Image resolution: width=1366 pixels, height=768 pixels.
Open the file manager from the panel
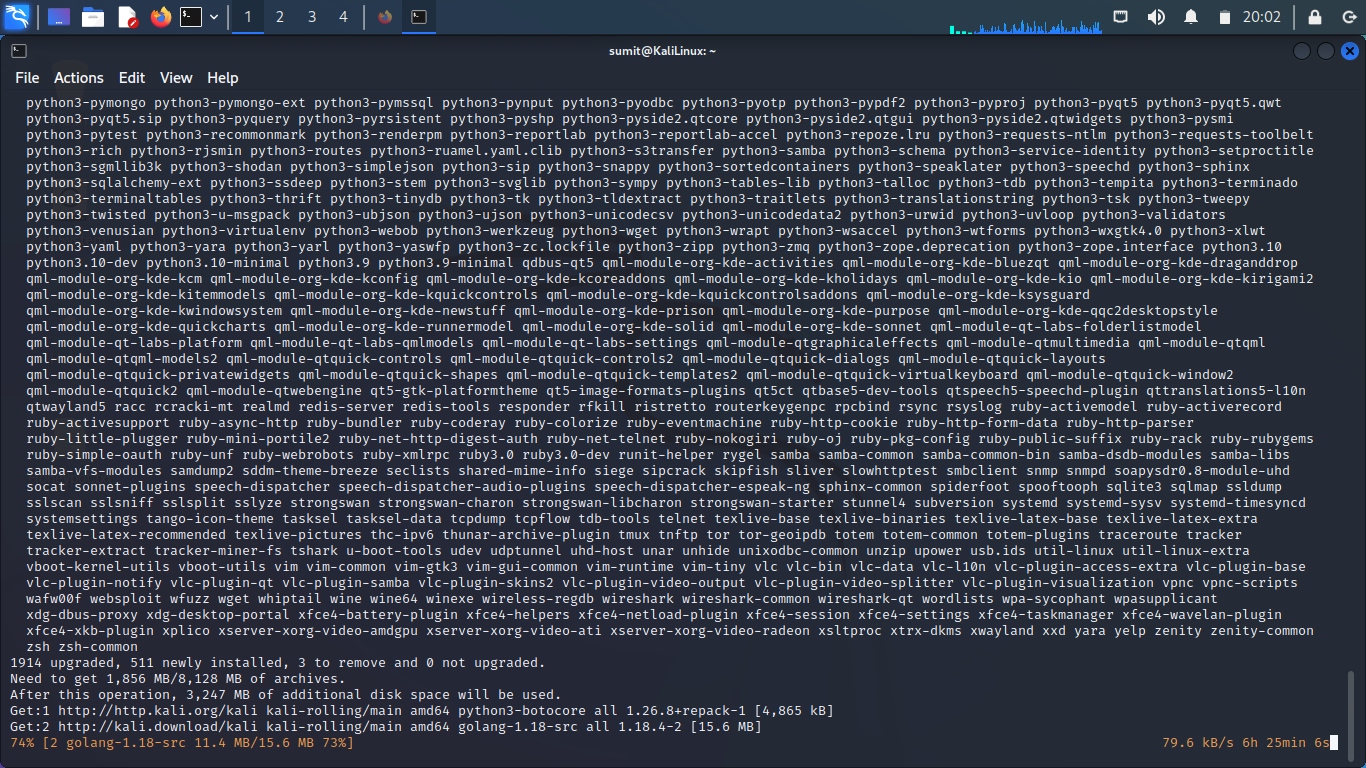(93, 17)
